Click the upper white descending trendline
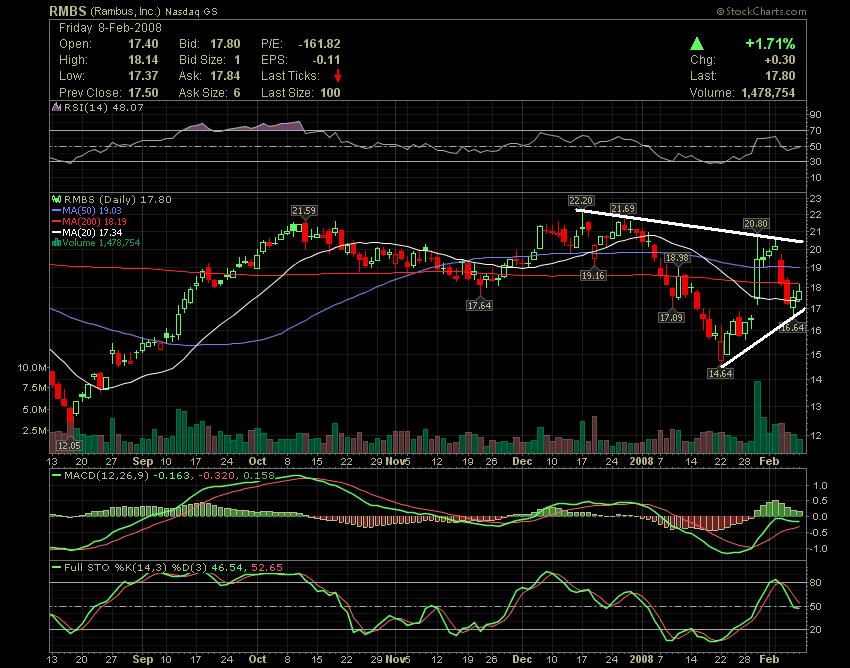Screen dimensions: 850x668 tap(689, 225)
